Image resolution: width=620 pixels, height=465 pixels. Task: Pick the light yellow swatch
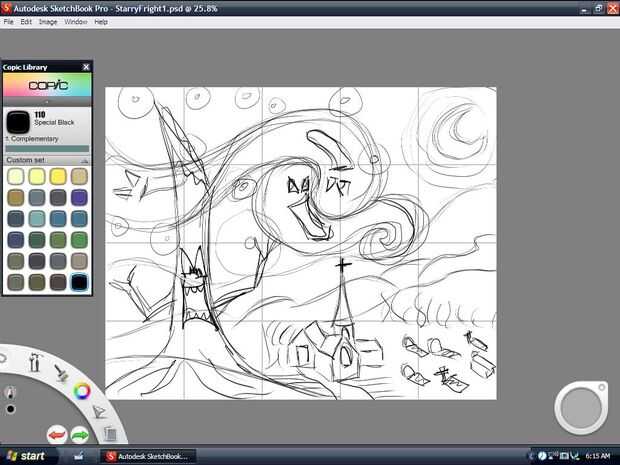[x=37, y=176]
